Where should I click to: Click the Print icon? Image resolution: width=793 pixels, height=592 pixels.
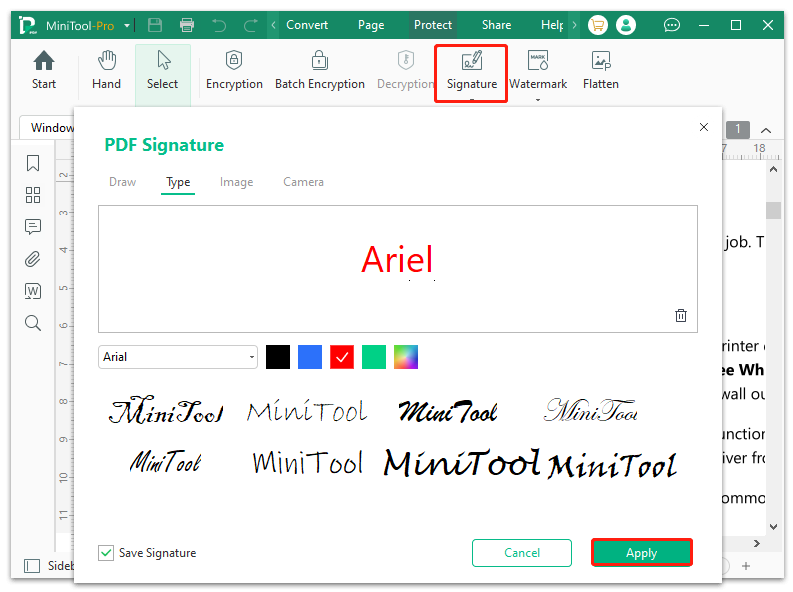(x=187, y=25)
